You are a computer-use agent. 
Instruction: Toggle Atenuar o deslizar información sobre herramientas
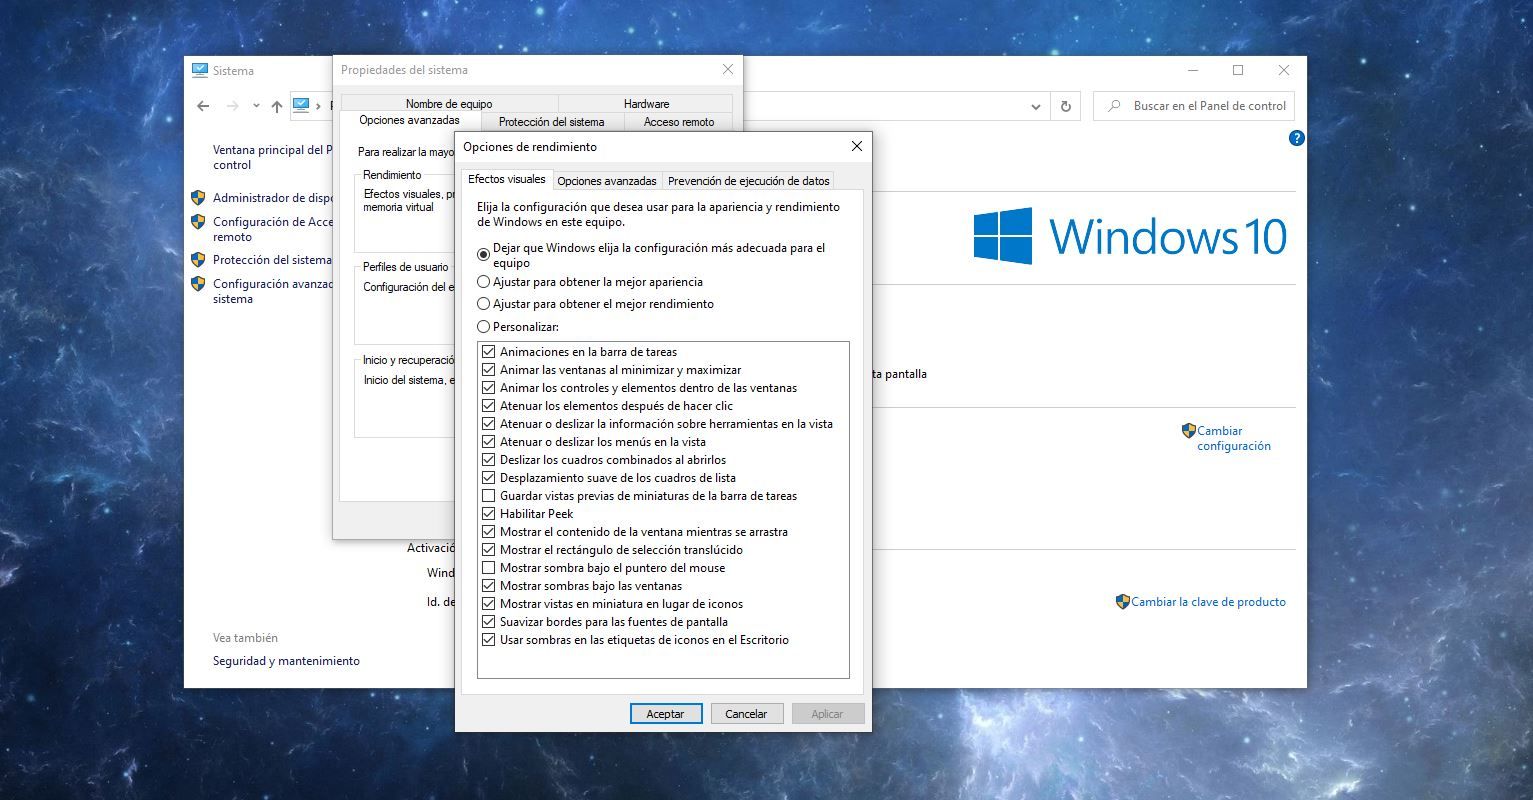coord(489,424)
